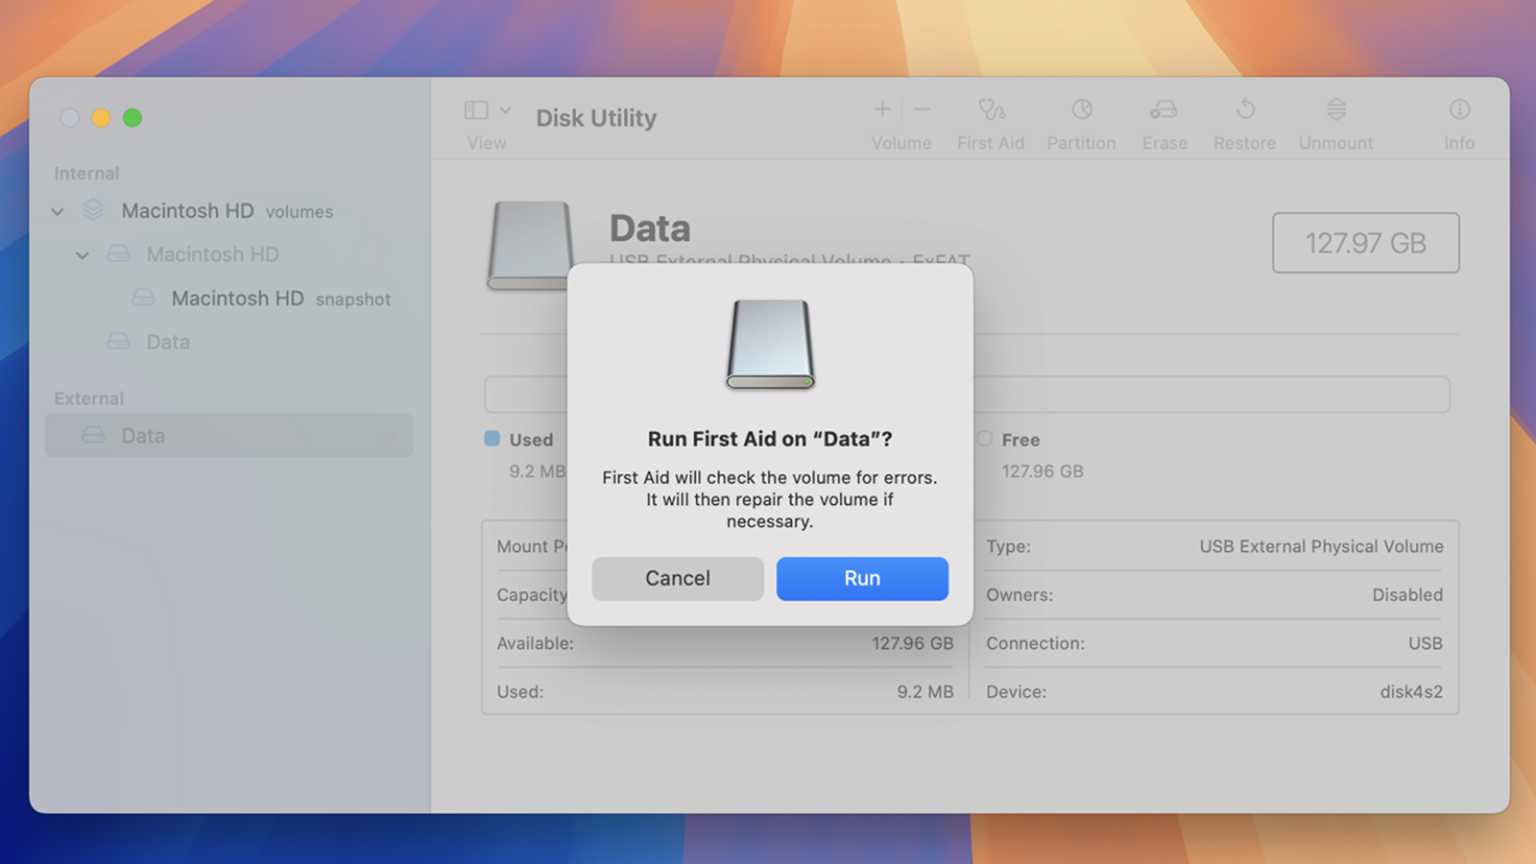Select Data under the External section
1536x864 pixels.
pyautogui.click(x=143, y=435)
